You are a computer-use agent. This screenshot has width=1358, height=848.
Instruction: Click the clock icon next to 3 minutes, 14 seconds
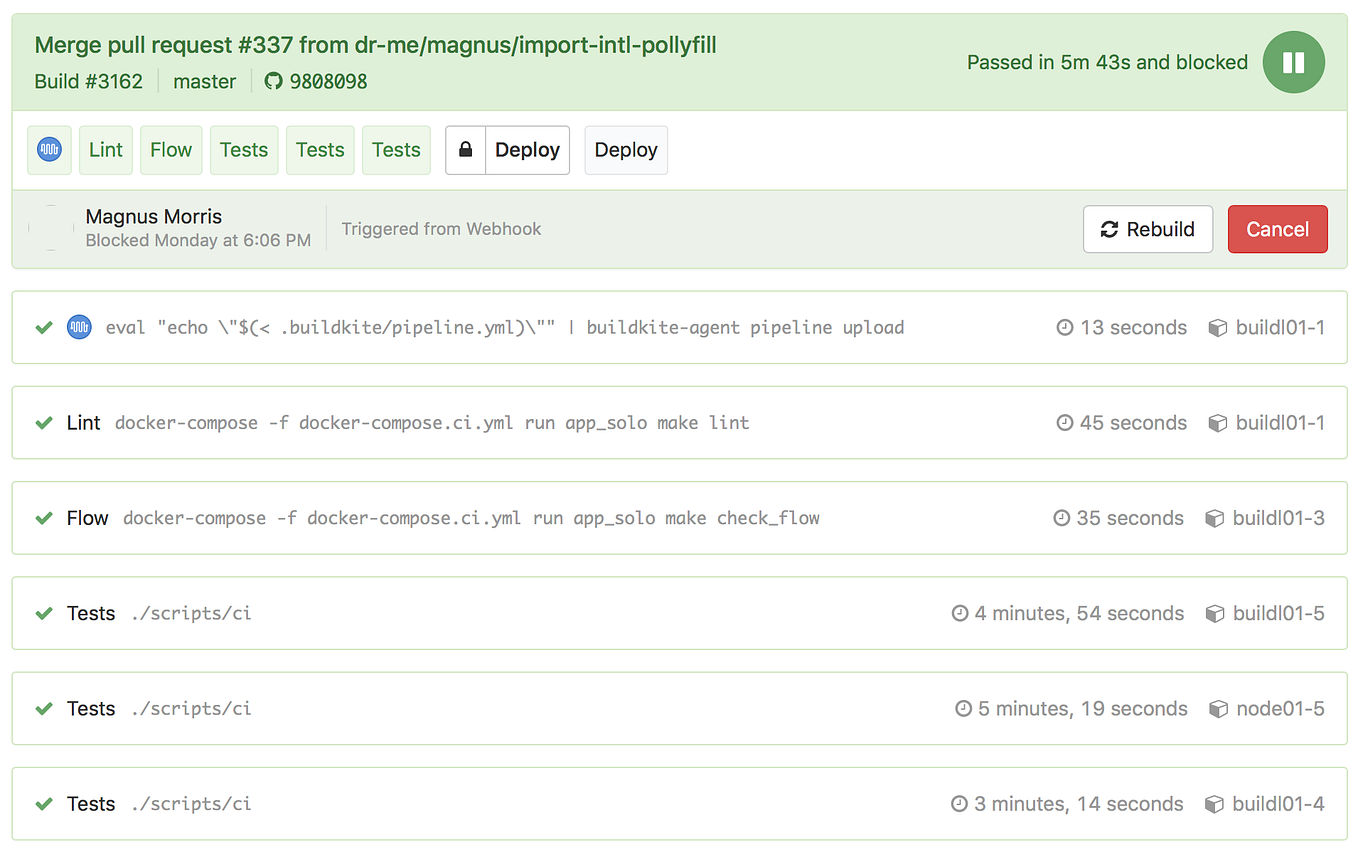[x=960, y=803]
